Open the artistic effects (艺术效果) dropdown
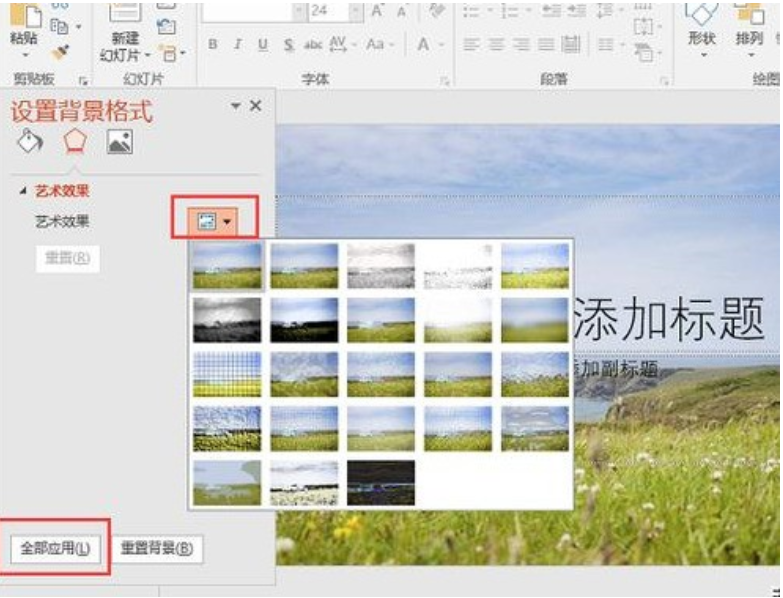This screenshot has width=783, height=598. pos(215,221)
